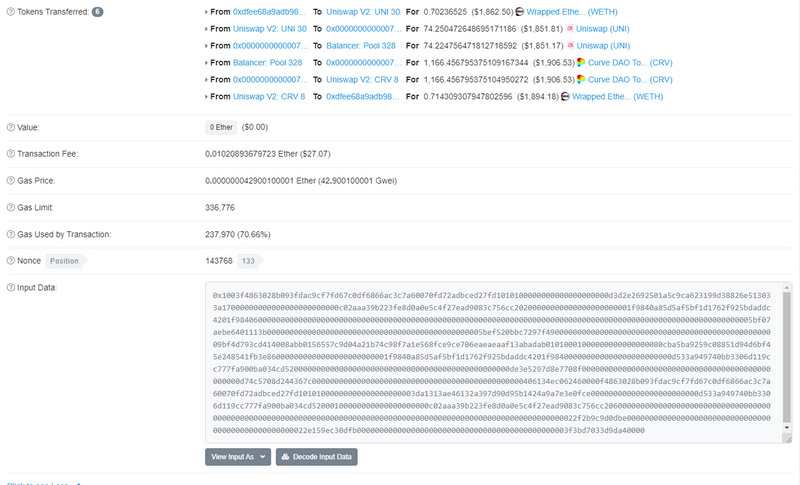Click the help icon next to Transaction Fee
The height and width of the screenshot is (485, 800).
point(10,154)
